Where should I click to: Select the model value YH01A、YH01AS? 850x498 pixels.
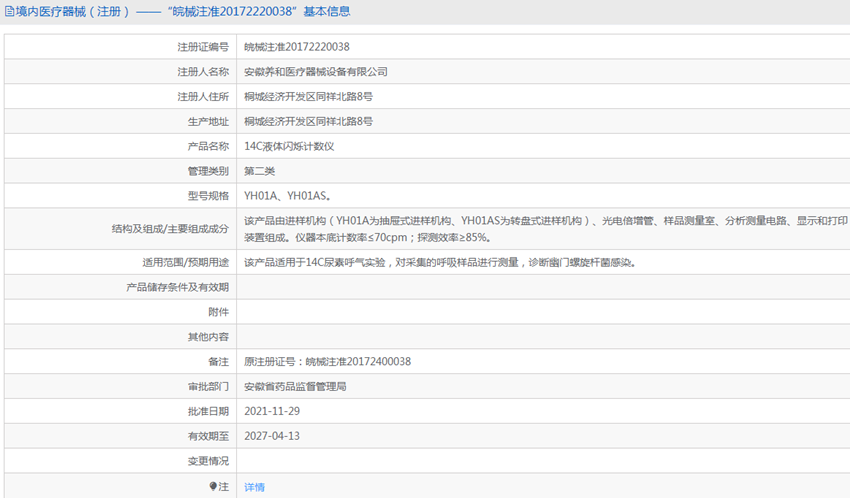[287, 196]
